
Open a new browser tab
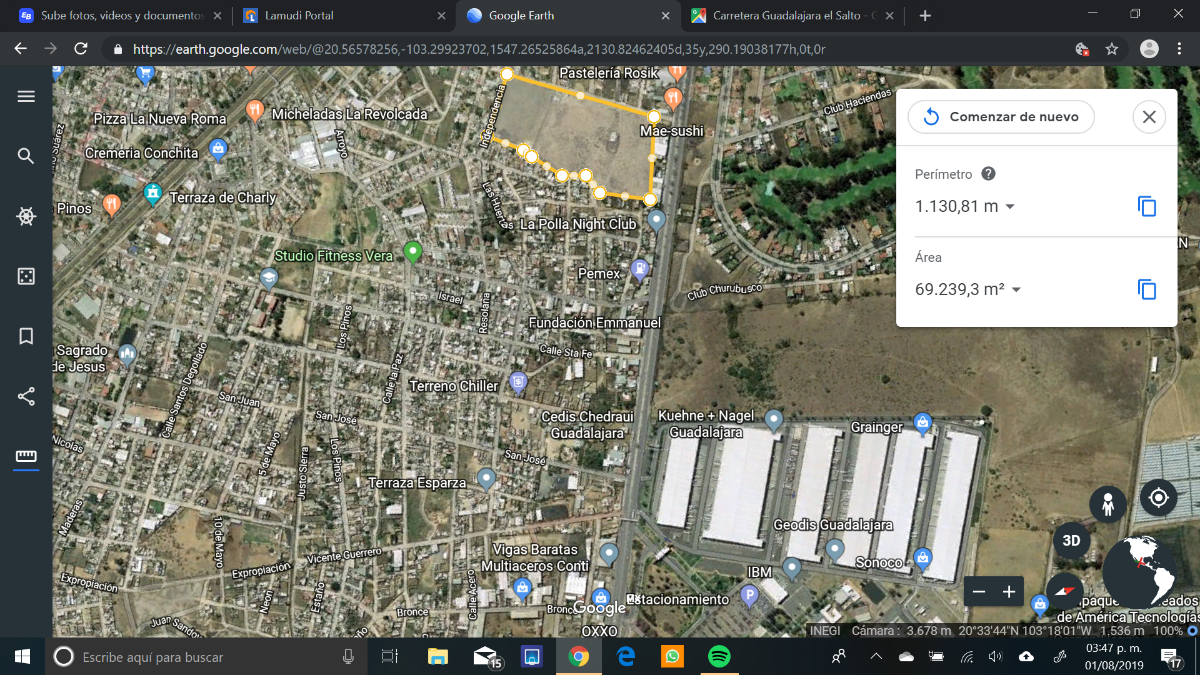[925, 16]
